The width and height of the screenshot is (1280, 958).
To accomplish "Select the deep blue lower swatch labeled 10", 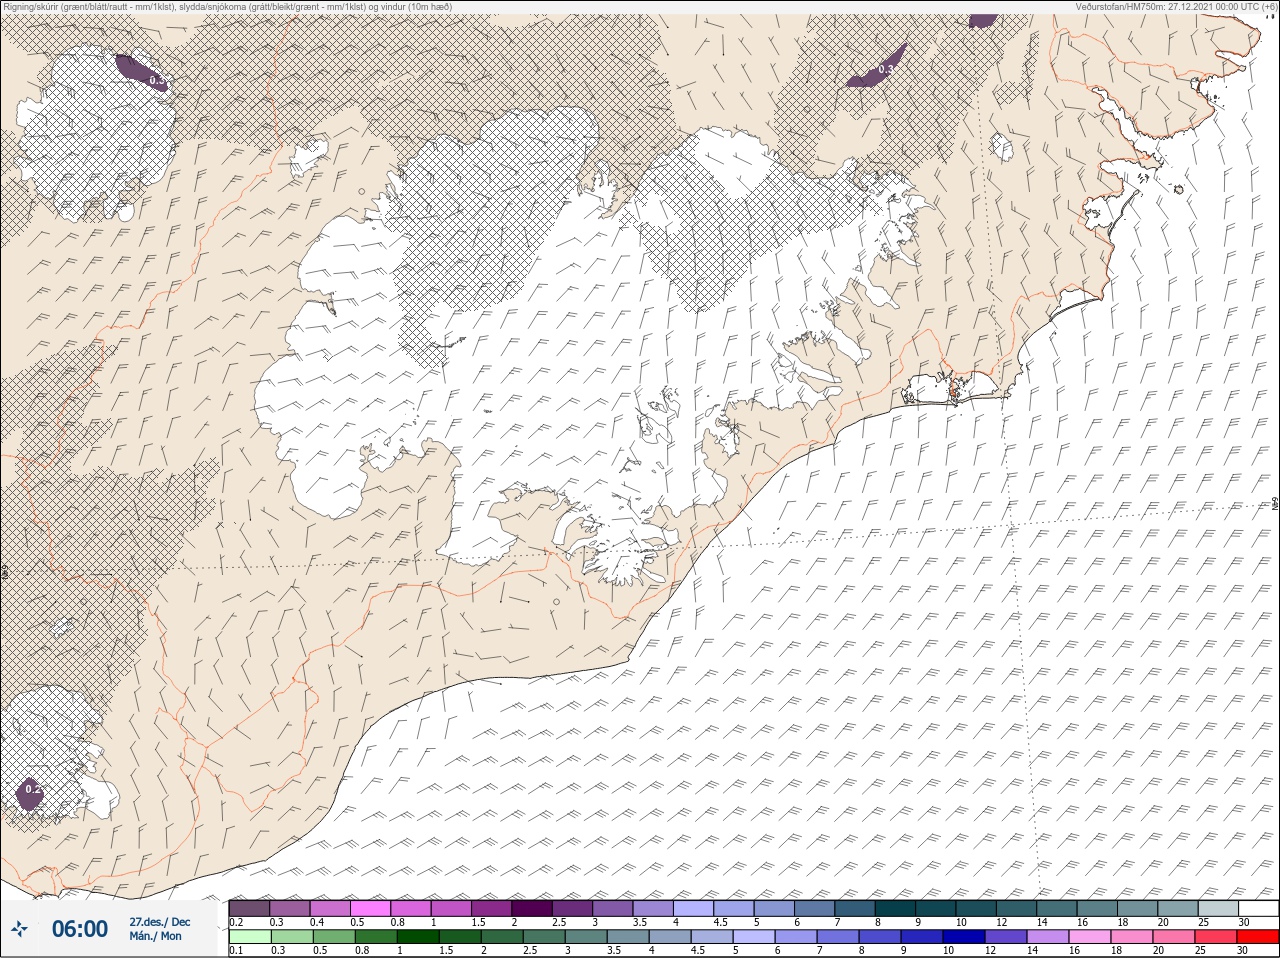I will pyautogui.click(x=962, y=937).
